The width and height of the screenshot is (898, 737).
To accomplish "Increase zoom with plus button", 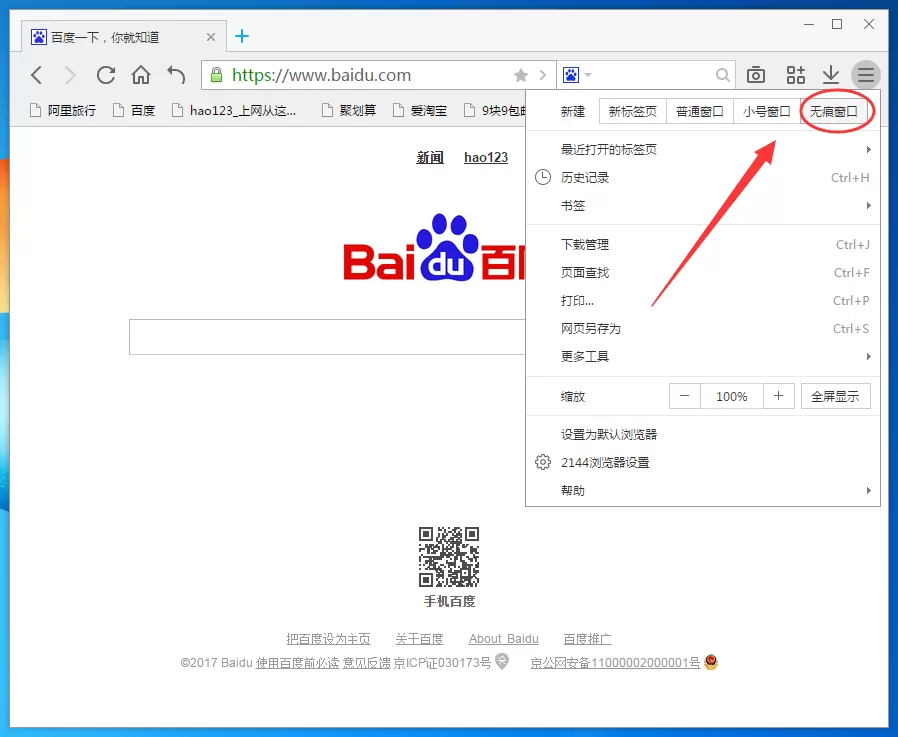I will (x=779, y=396).
